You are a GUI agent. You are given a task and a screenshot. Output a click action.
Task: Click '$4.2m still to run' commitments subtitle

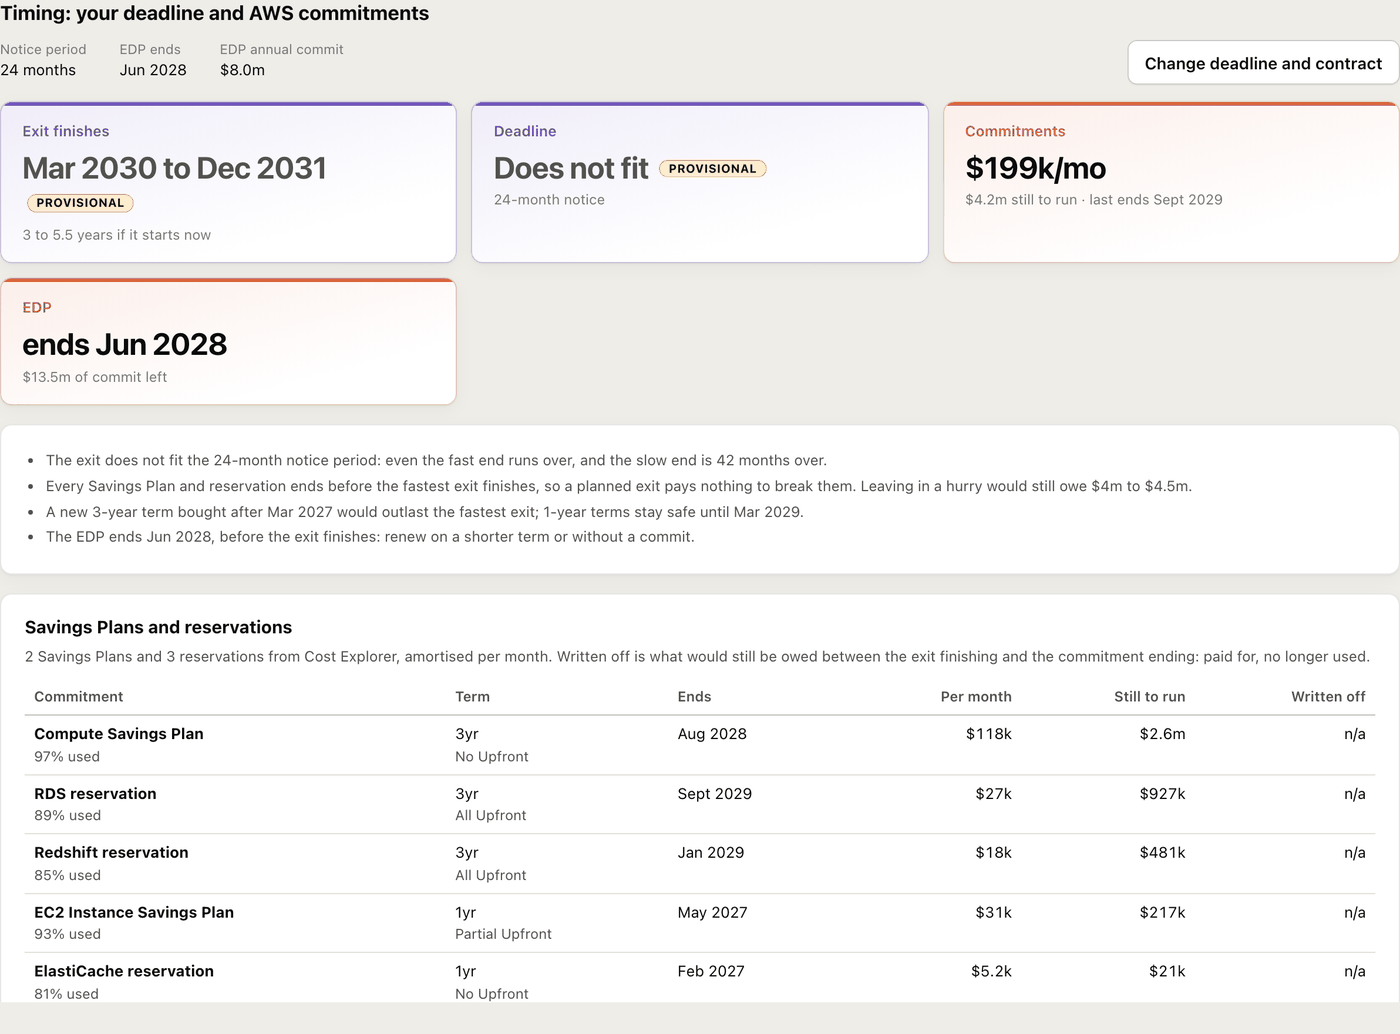coord(1021,200)
